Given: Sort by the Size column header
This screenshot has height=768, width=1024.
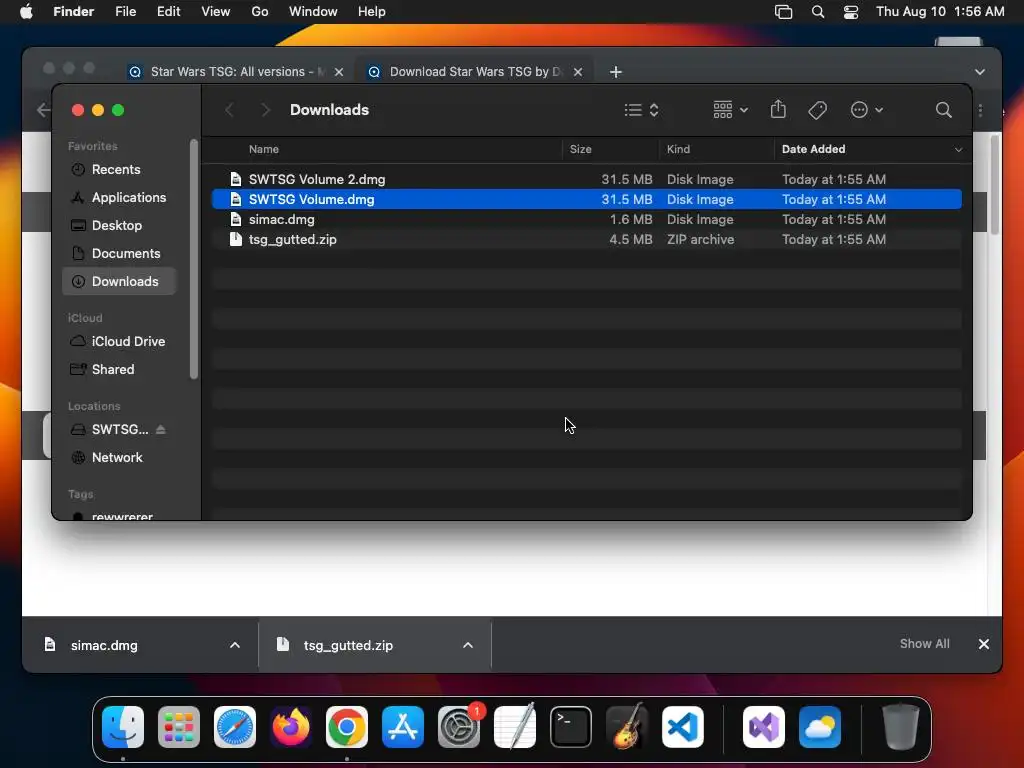Looking at the screenshot, I should [x=580, y=150].
